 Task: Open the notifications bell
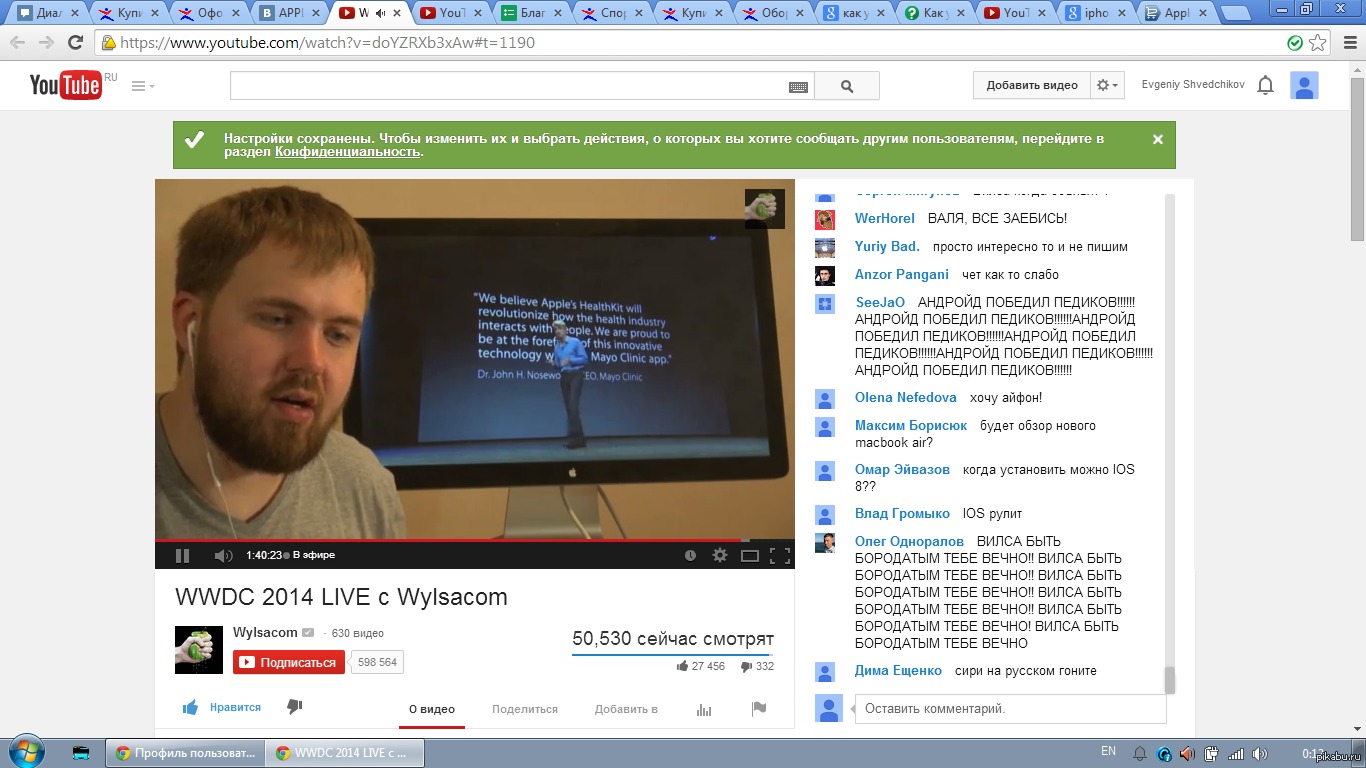tap(1265, 86)
